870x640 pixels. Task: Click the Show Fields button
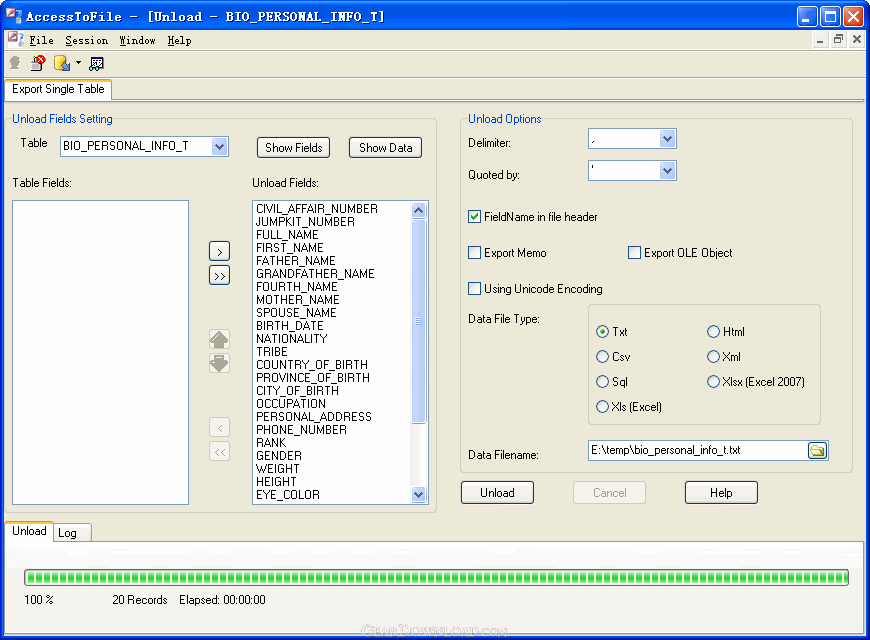coord(294,148)
